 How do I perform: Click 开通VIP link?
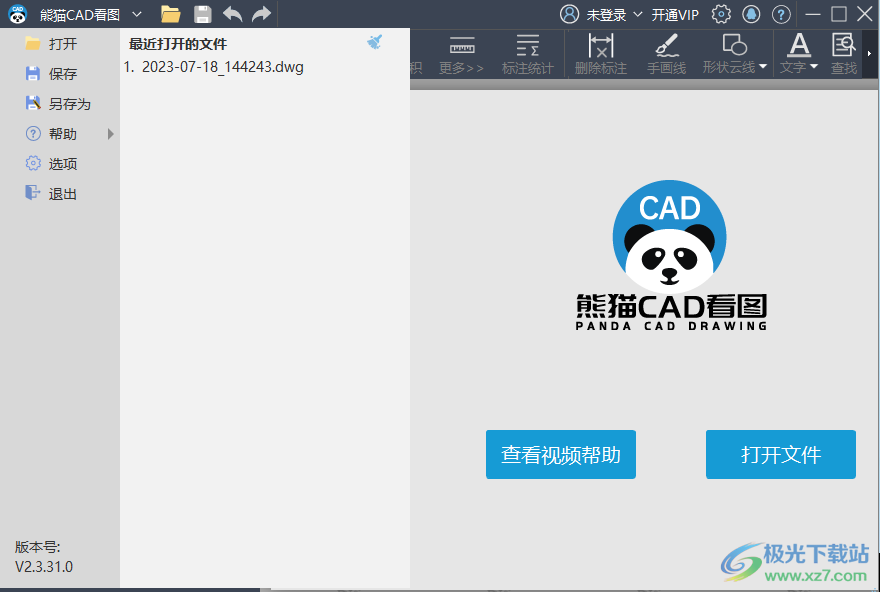(x=675, y=15)
